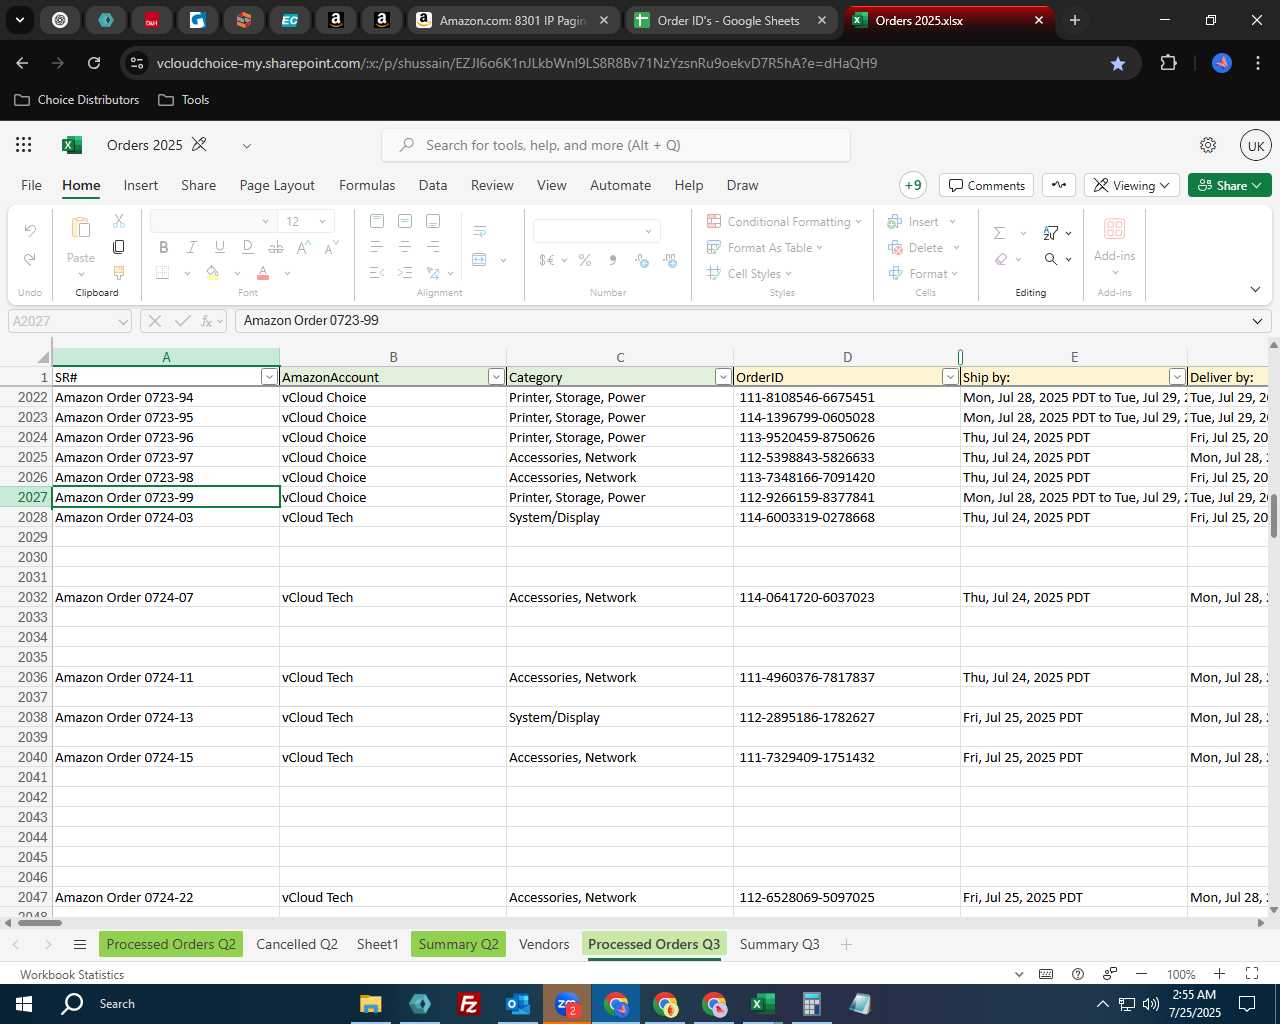The height and width of the screenshot is (1024, 1280).
Task: Open SR# column filter dropdown
Action: [269, 377]
